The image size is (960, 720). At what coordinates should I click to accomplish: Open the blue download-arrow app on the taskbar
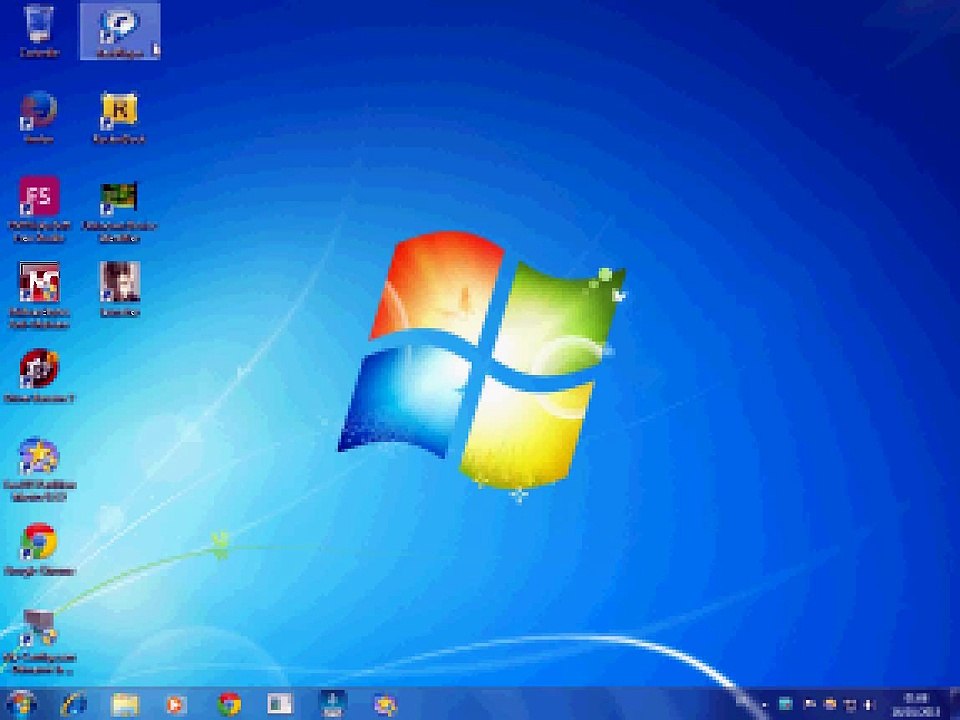click(x=334, y=704)
